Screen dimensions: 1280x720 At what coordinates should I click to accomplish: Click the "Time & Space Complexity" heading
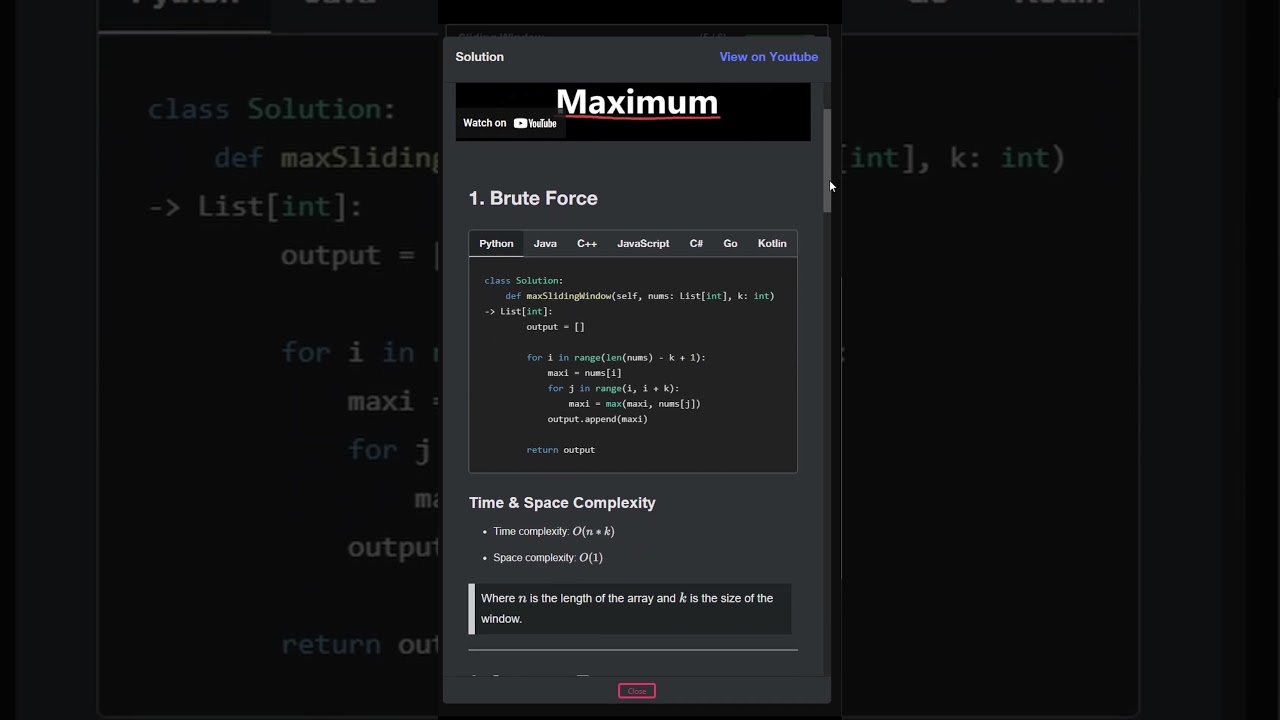click(x=562, y=503)
